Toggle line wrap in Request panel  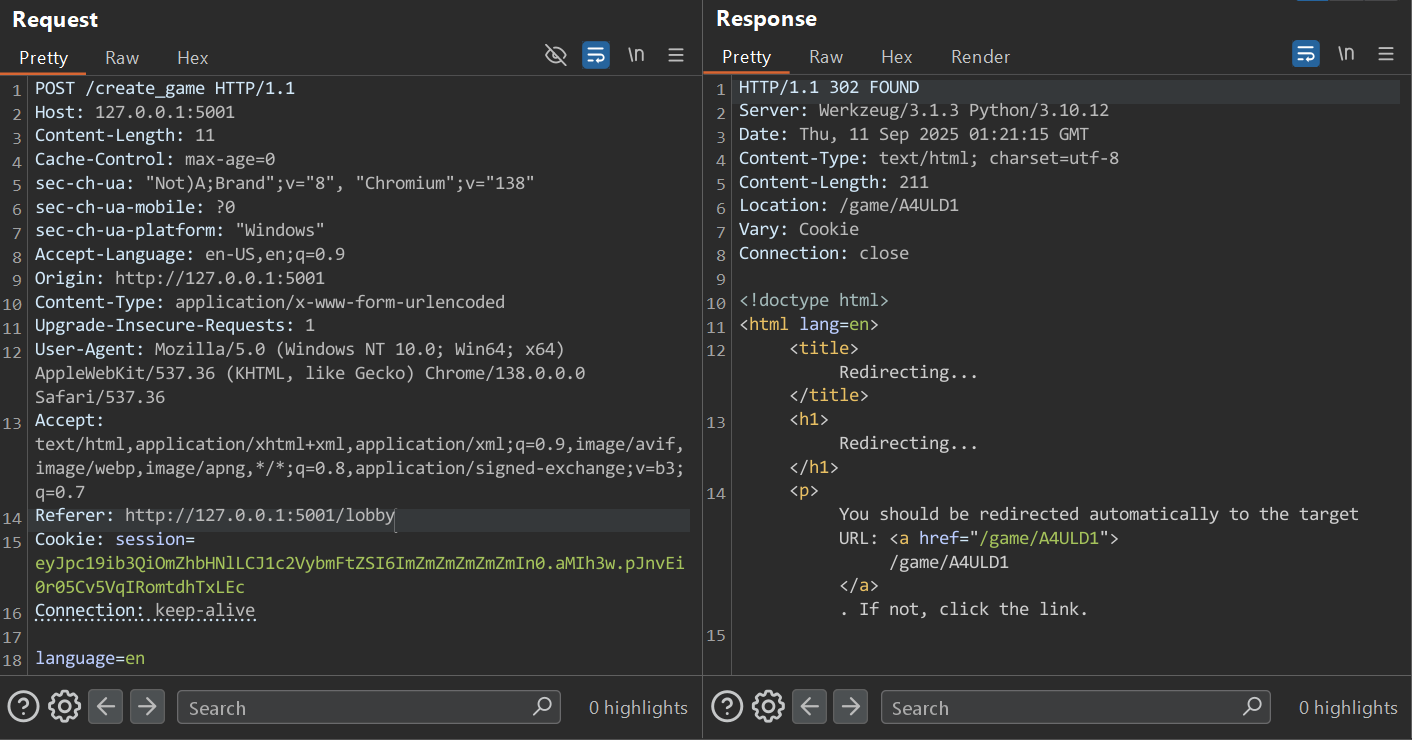coord(596,55)
